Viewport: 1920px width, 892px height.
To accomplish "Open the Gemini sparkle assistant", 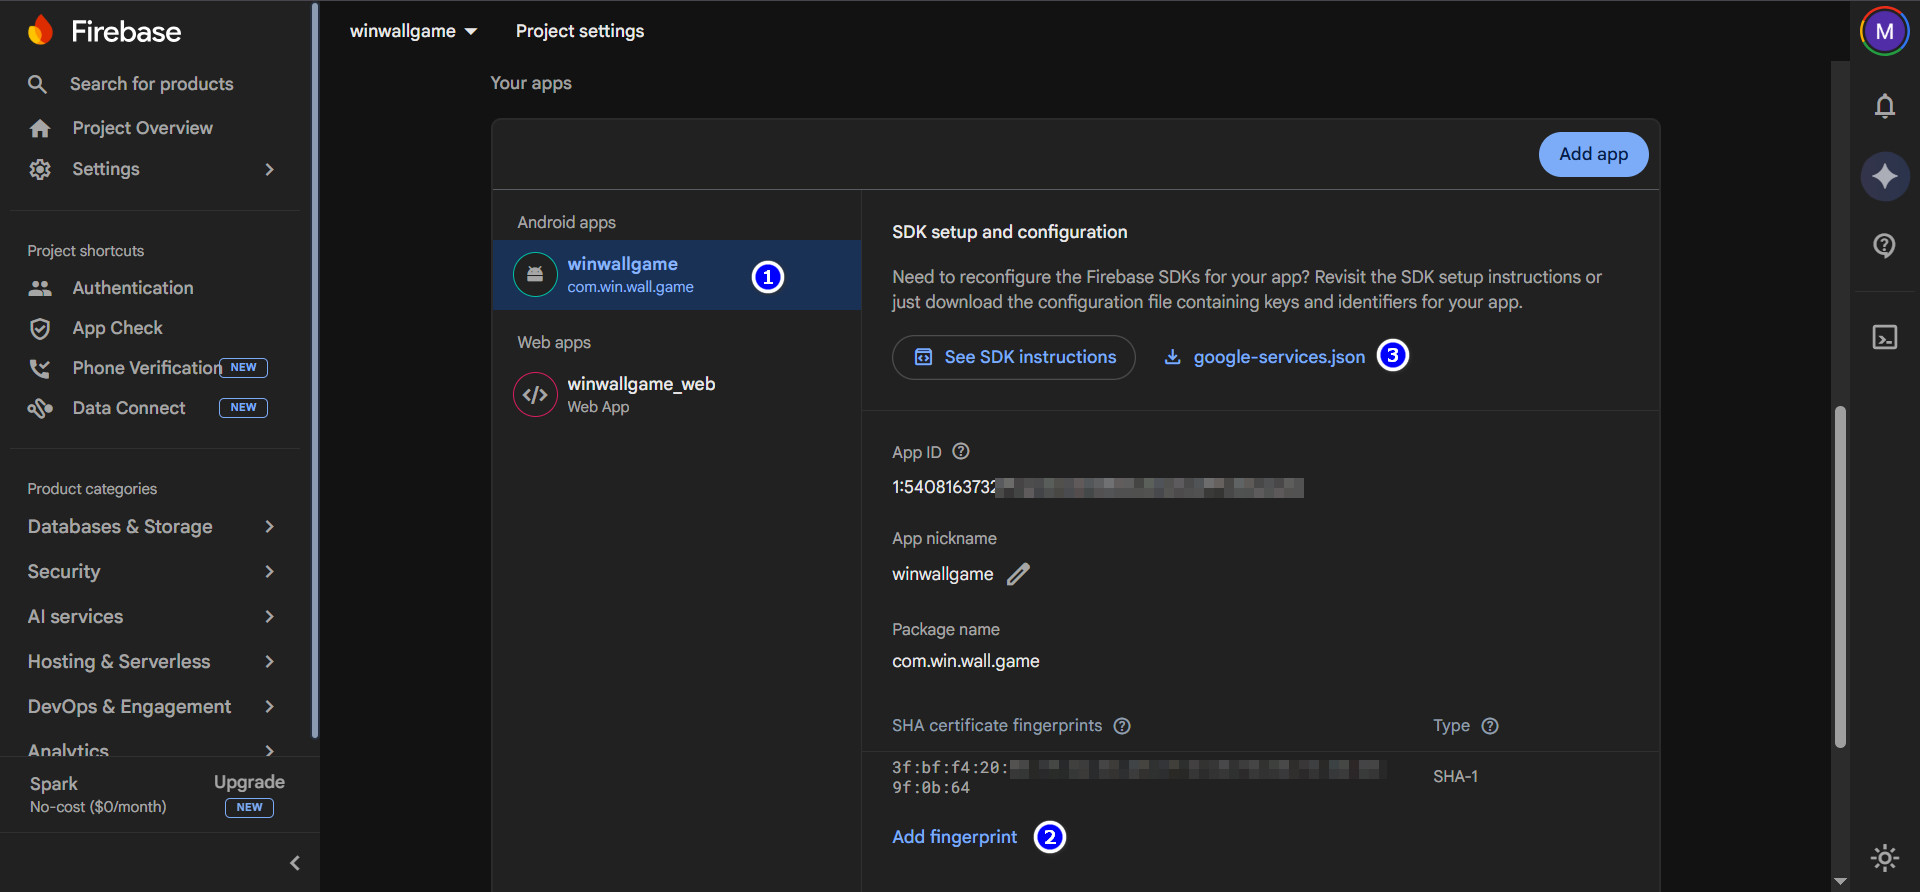I will pyautogui.click(x=1885, y=176).
